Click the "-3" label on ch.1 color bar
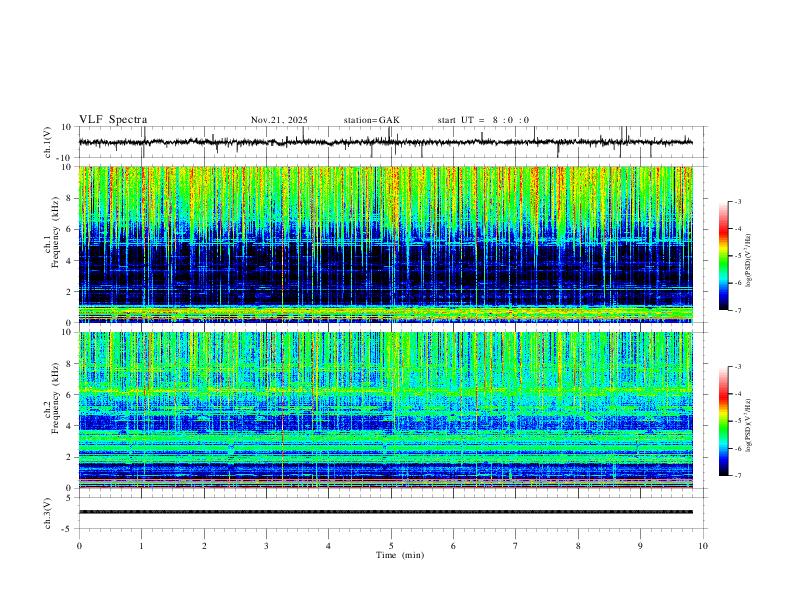Screen dimensions: 792x612 (x=738, y=201)
